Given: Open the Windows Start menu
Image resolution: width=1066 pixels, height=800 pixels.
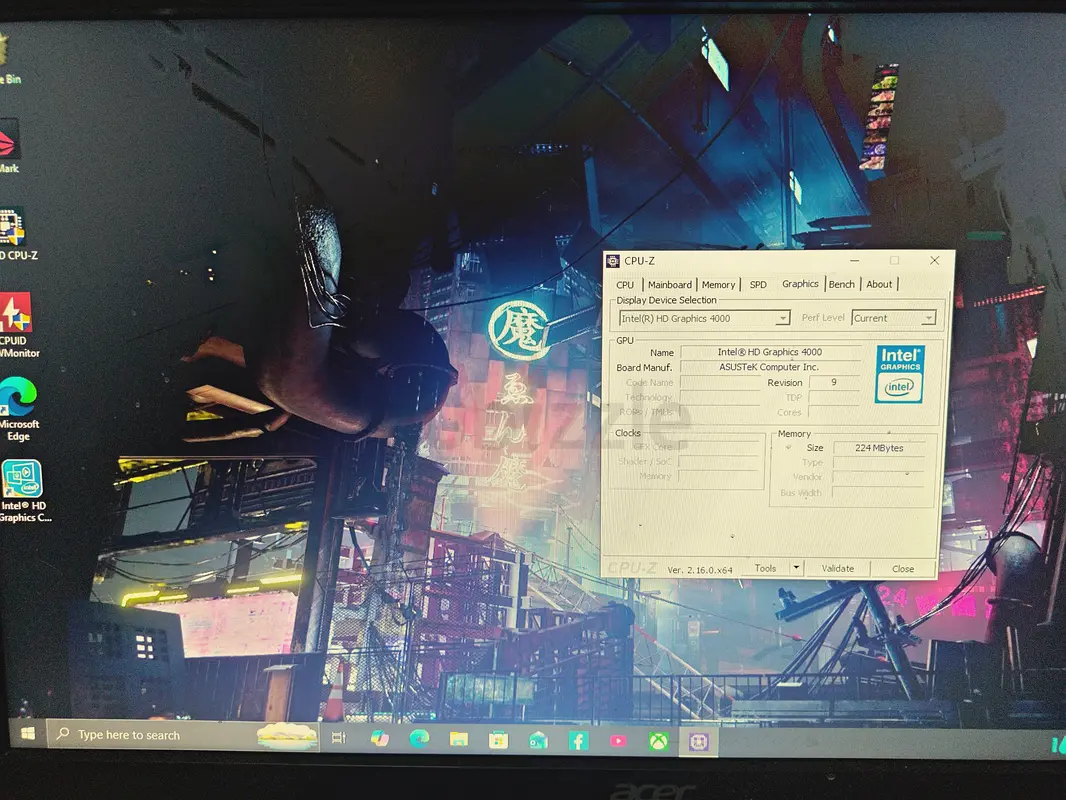Looking at the screenshot, I should (28, 734).
